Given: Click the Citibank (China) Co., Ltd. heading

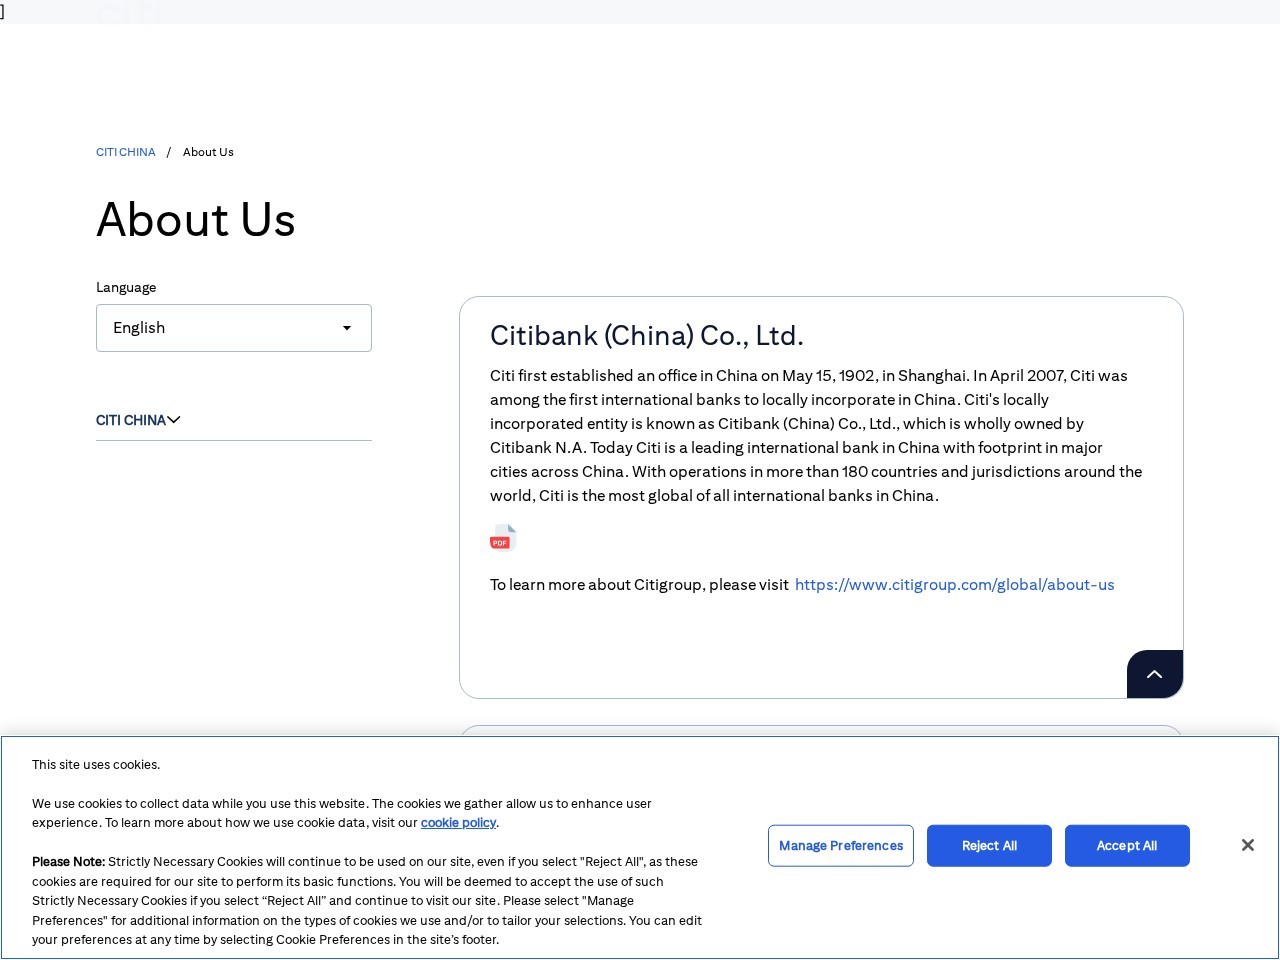Looking at the screenshot, I should [x=646, y=336].
